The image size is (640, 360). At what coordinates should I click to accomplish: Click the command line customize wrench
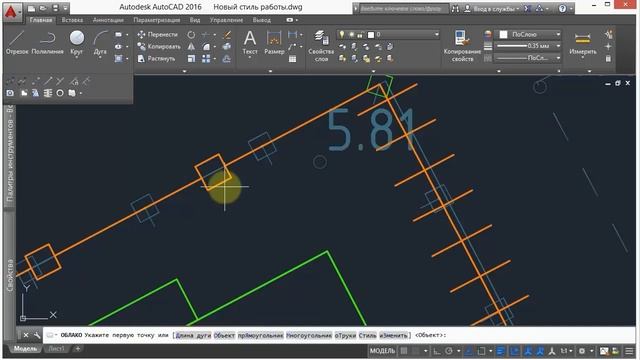pos(37,335)
